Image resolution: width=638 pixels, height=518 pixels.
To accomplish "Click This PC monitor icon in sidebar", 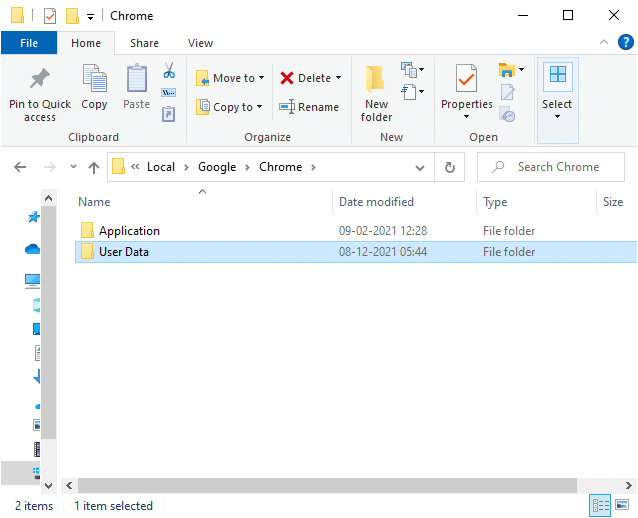I will (x=33, y=281).
